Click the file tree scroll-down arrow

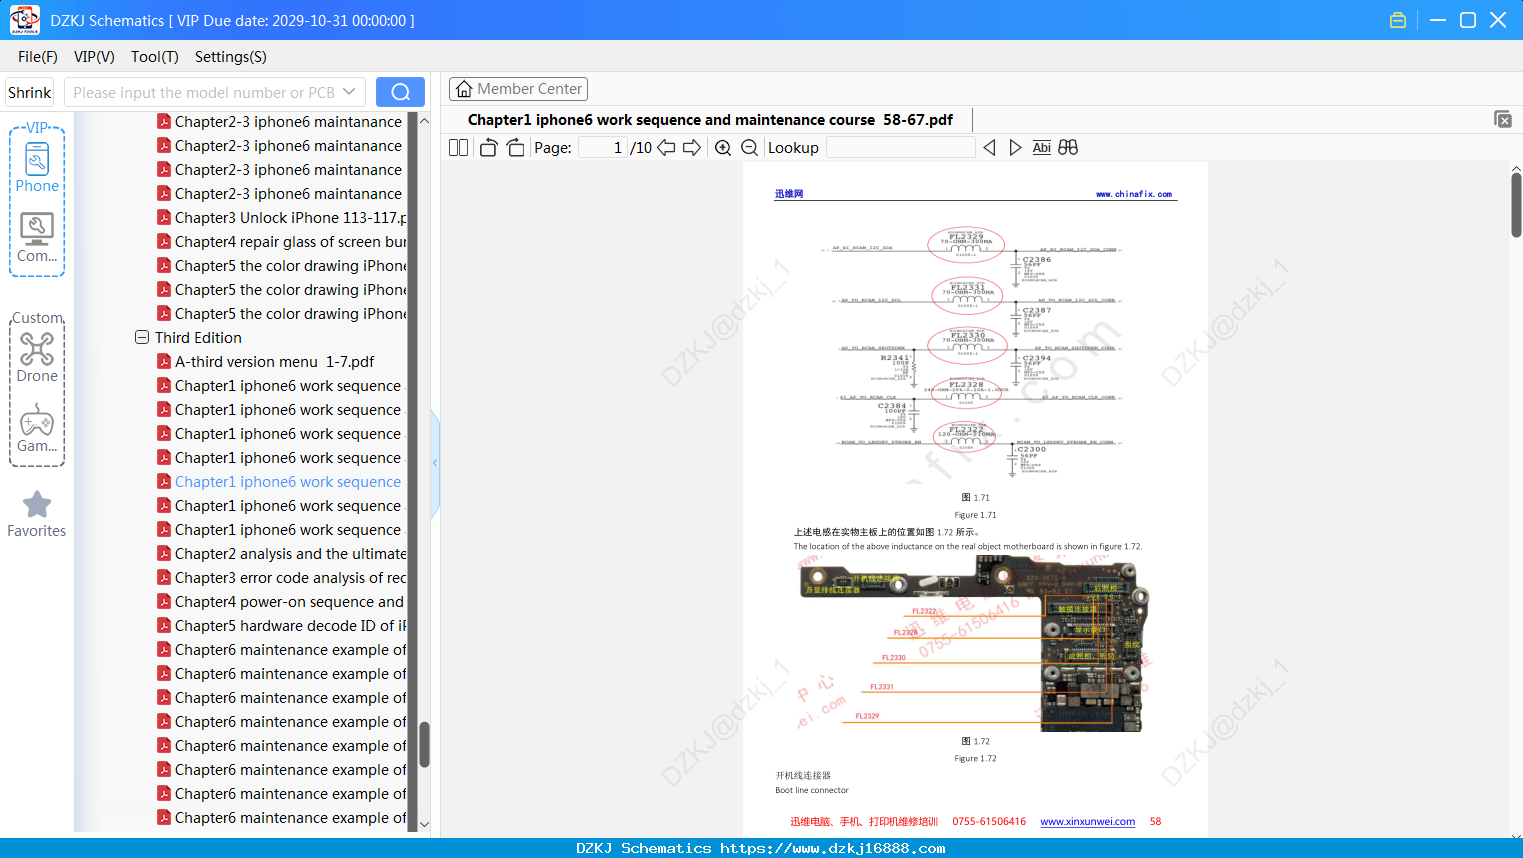[424, 825]
